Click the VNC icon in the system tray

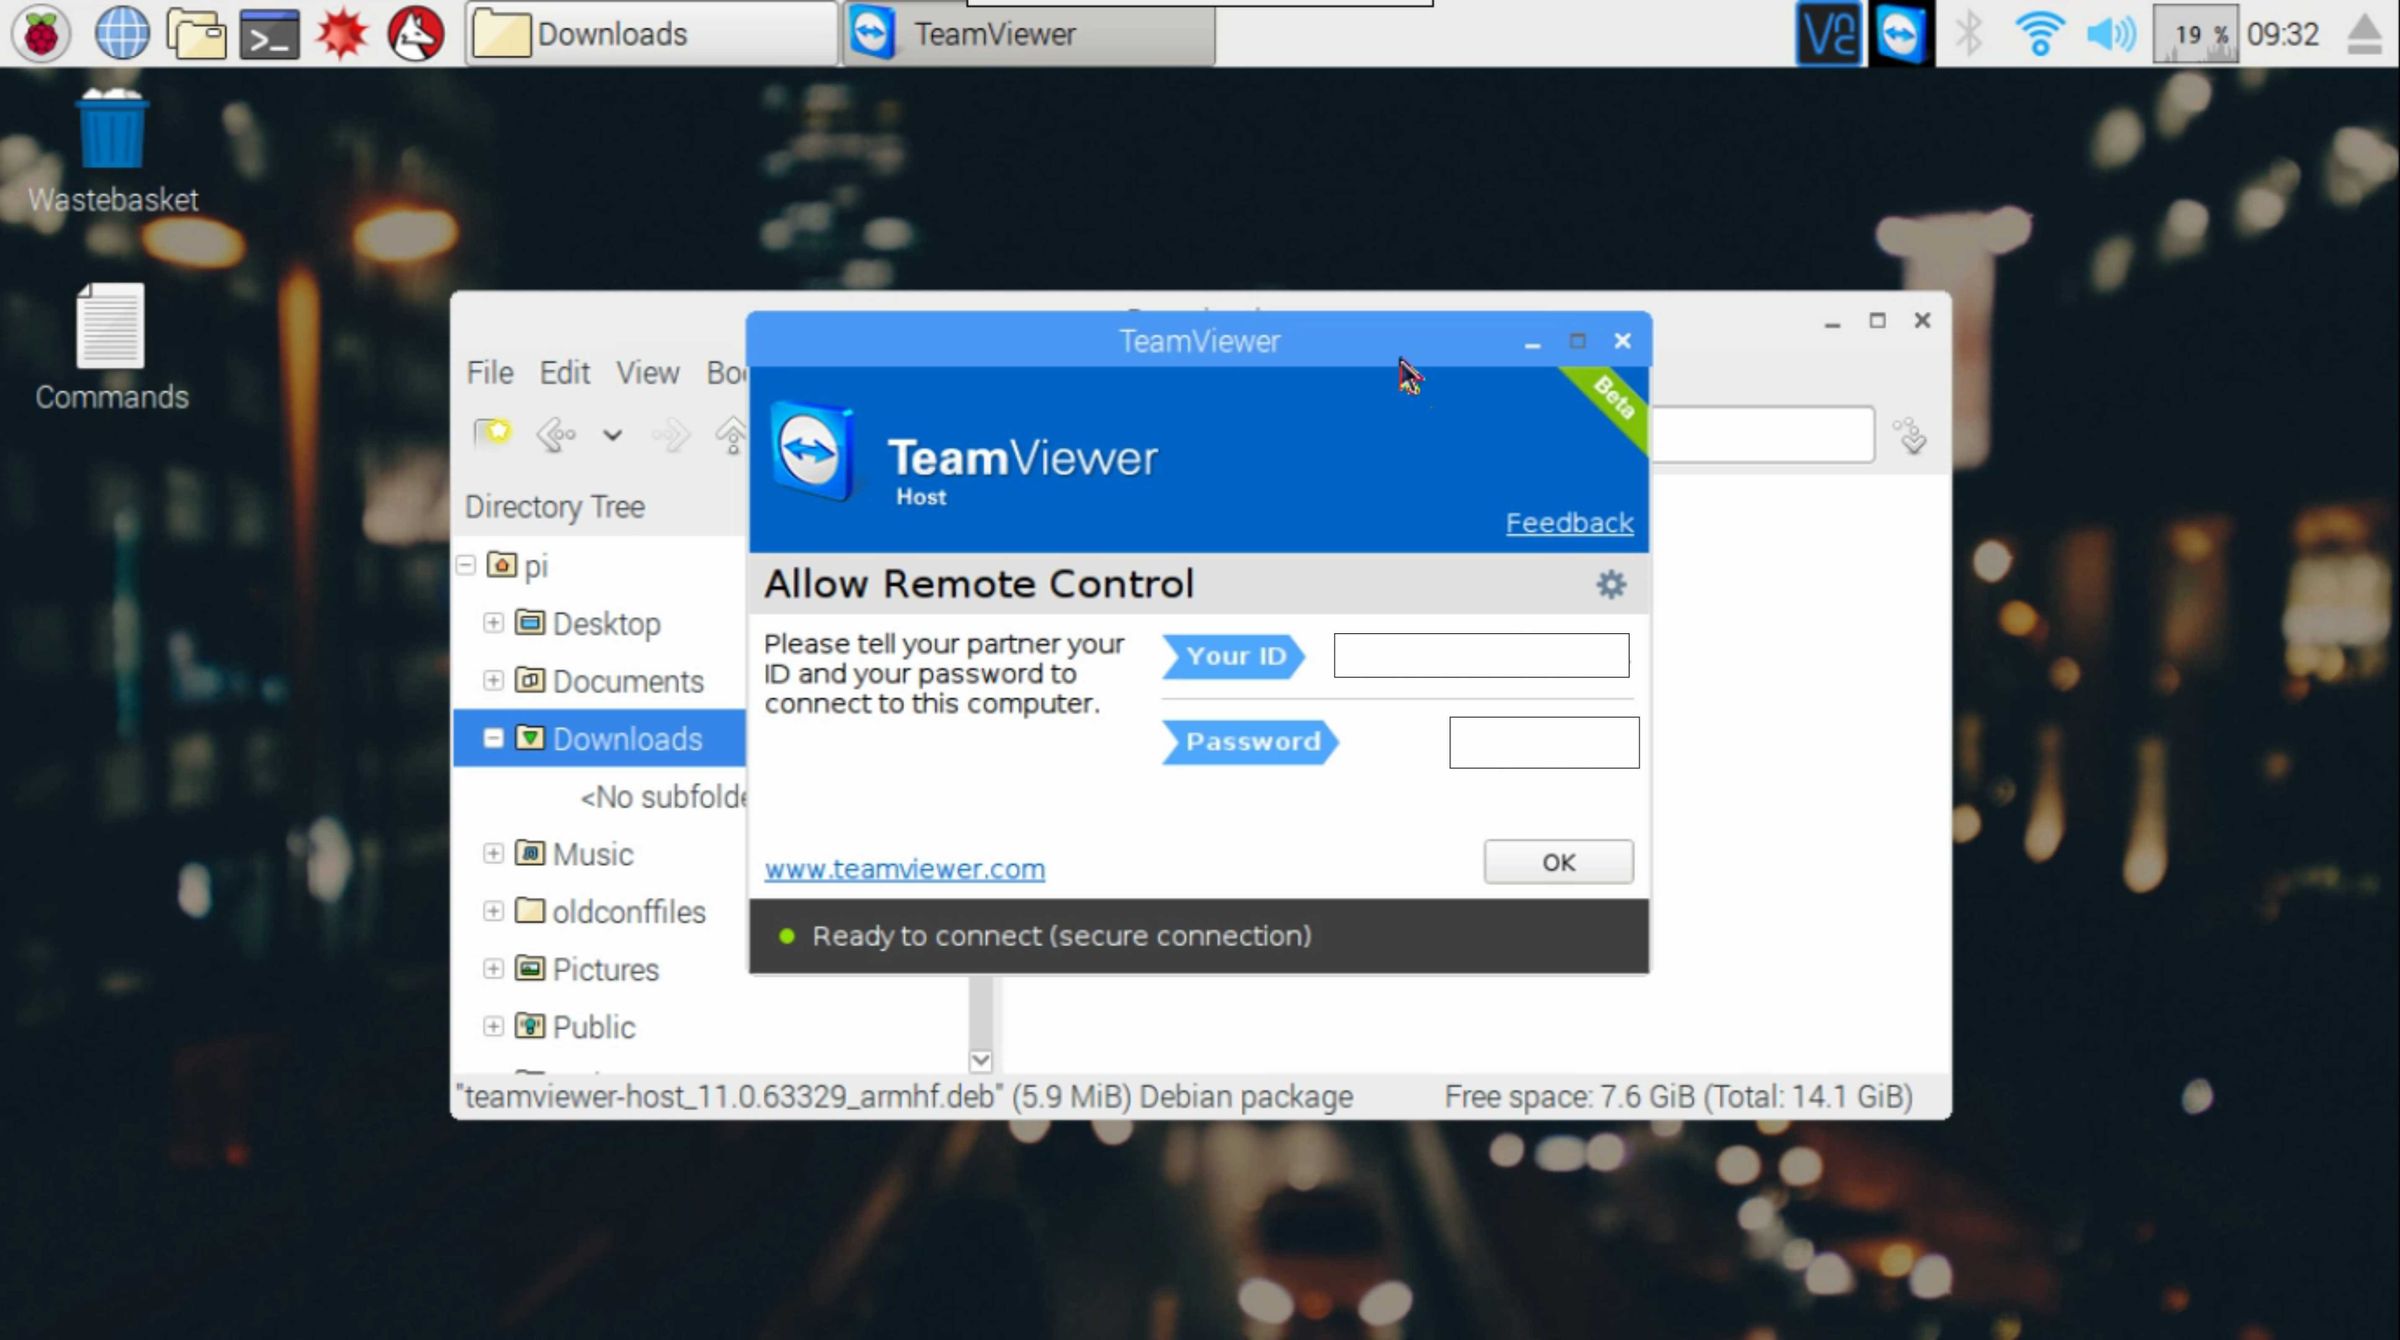point(1828,33)
